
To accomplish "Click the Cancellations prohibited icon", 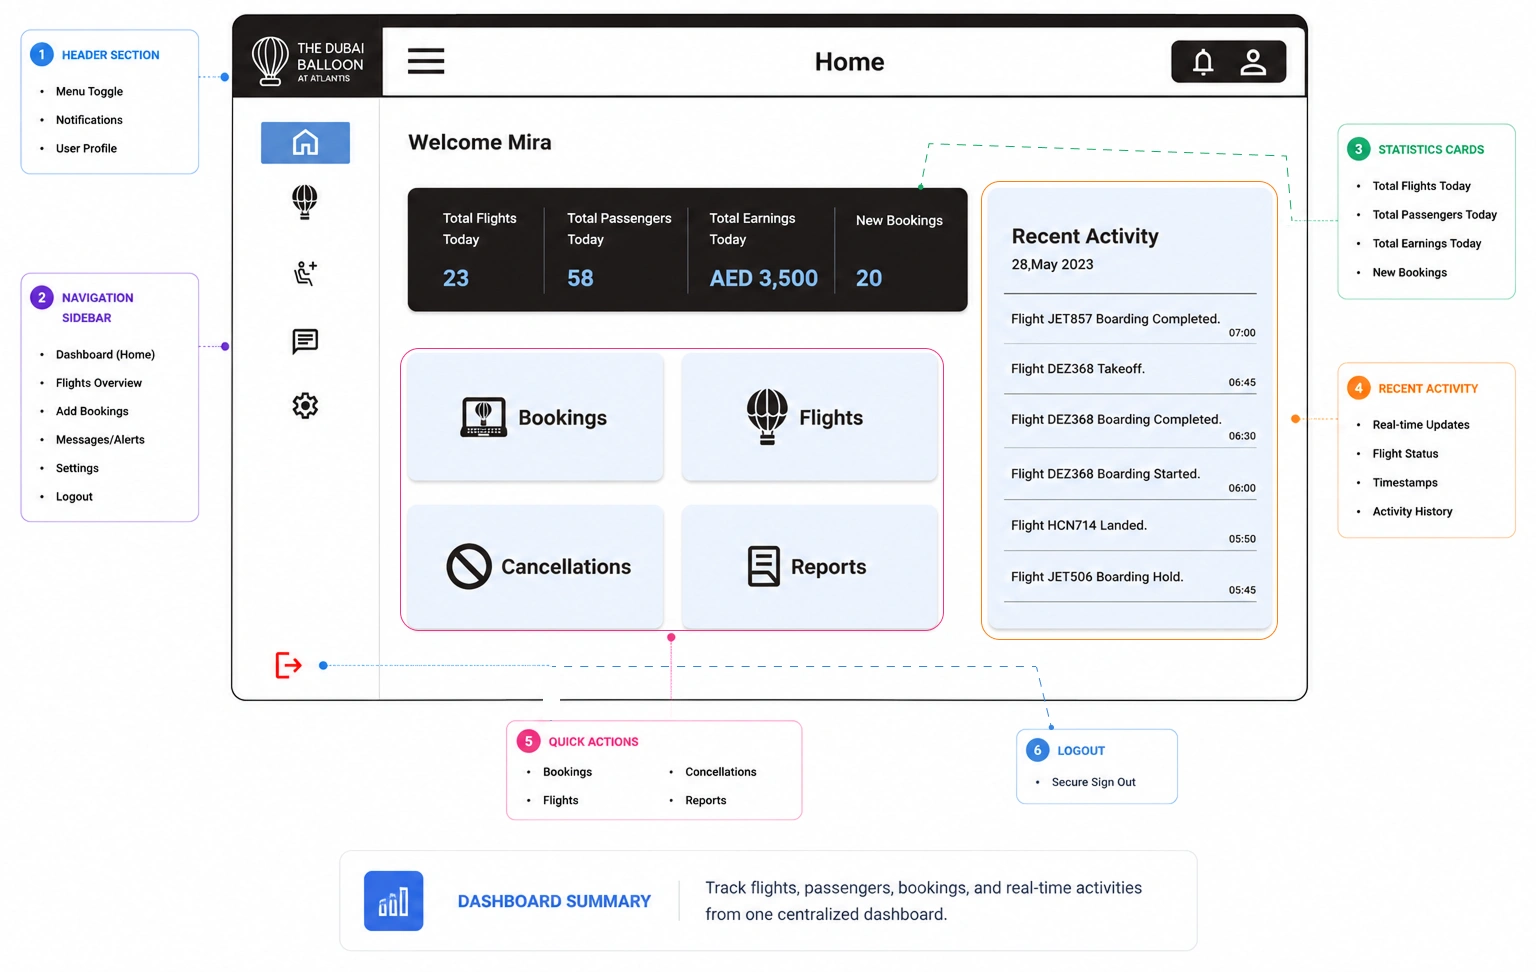I will pyautogui.click(x=468, y=566).
